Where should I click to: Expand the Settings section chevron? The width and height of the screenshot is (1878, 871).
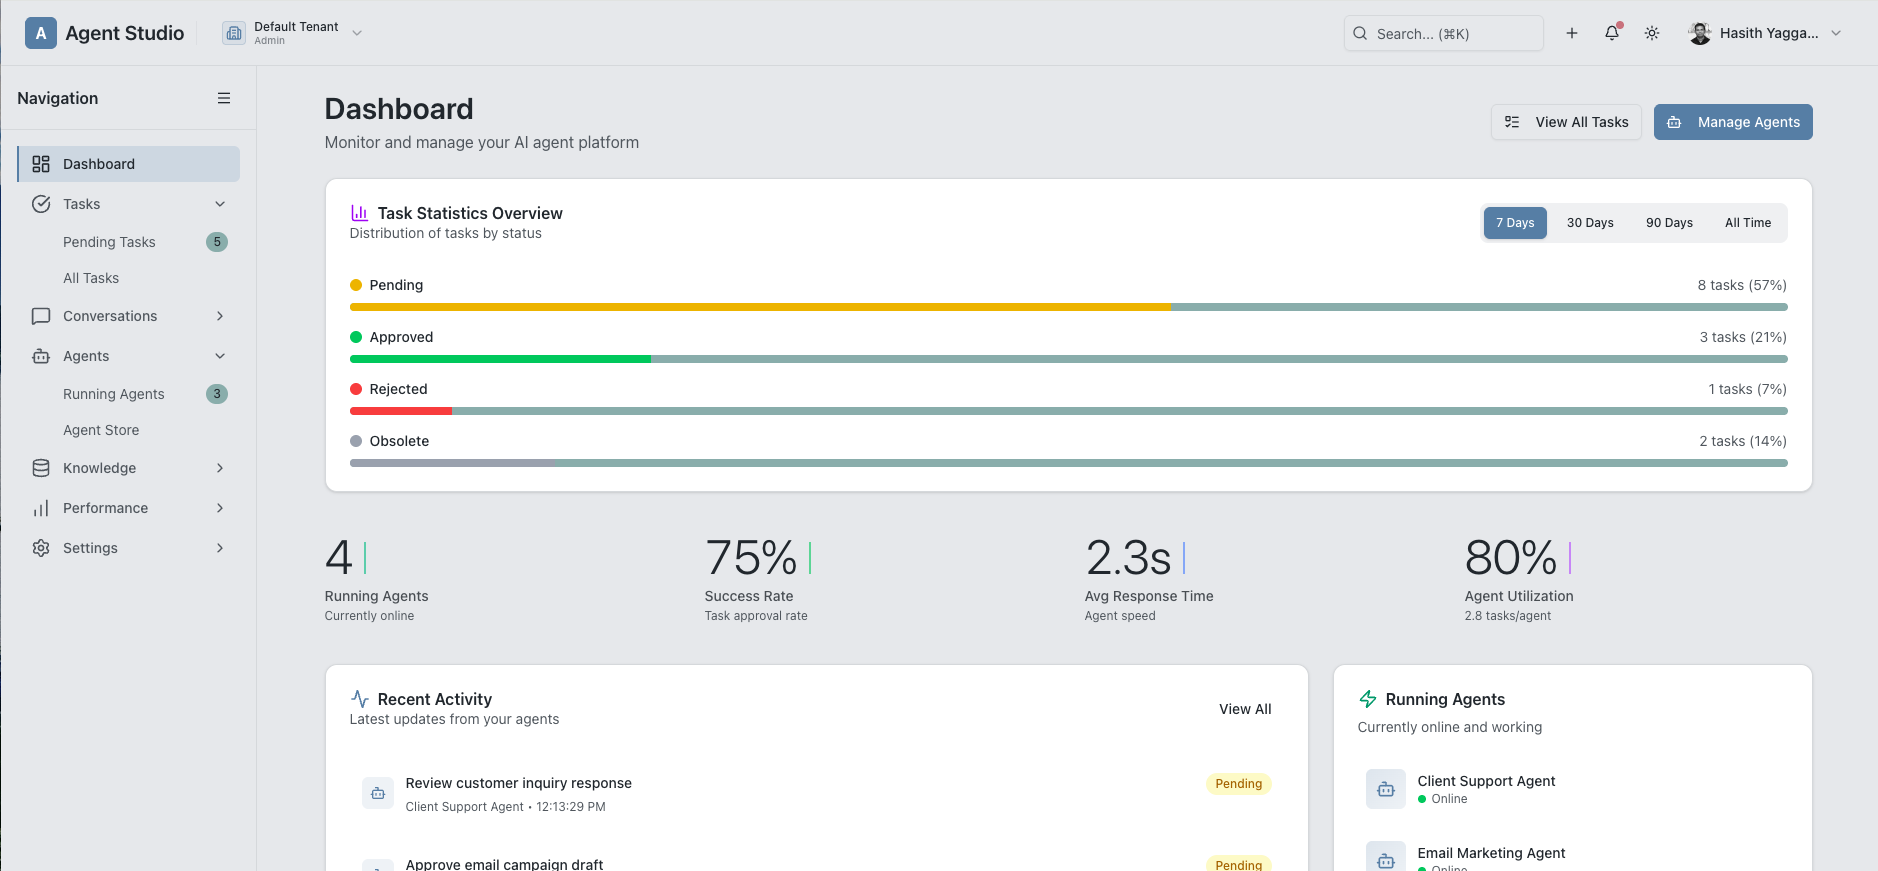click(220, 548)
